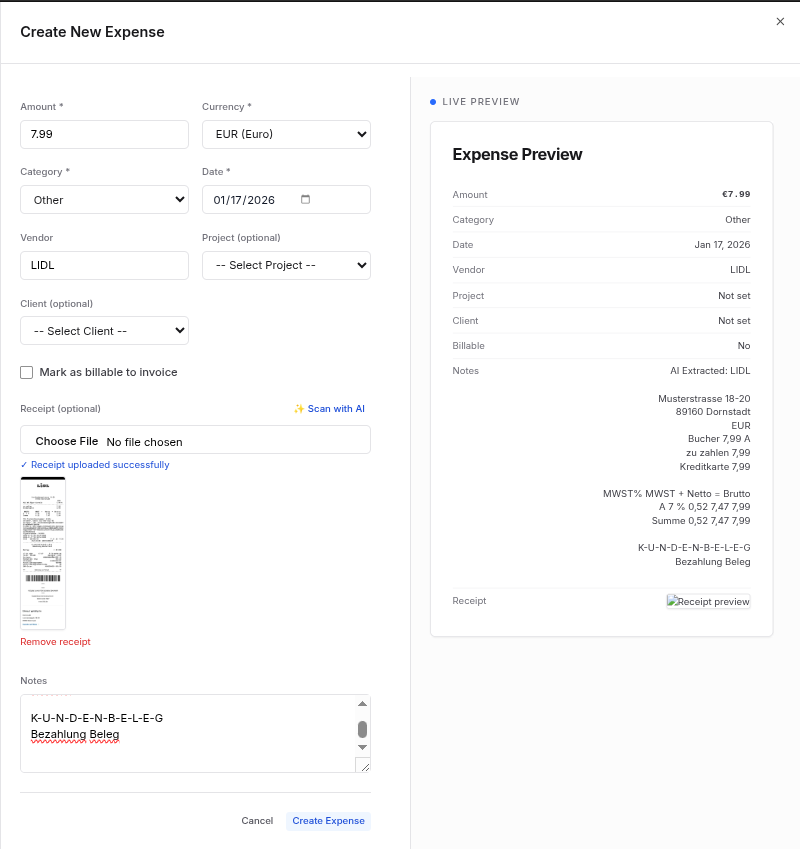Open the Category dropdown set to Other
The image size is (800, 849).
tap(104, 200)
